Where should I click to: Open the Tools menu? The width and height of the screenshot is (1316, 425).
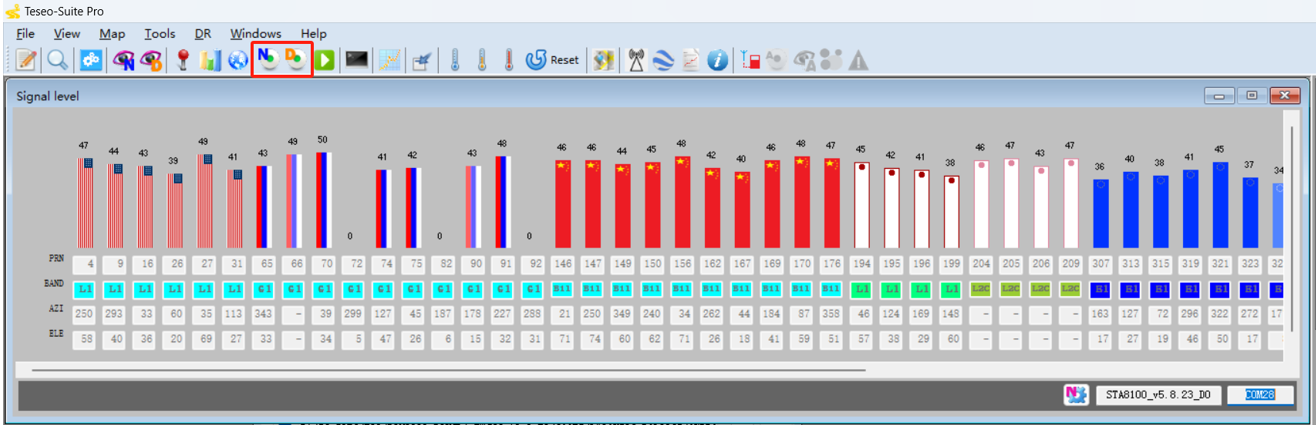(x=159, y=34)
